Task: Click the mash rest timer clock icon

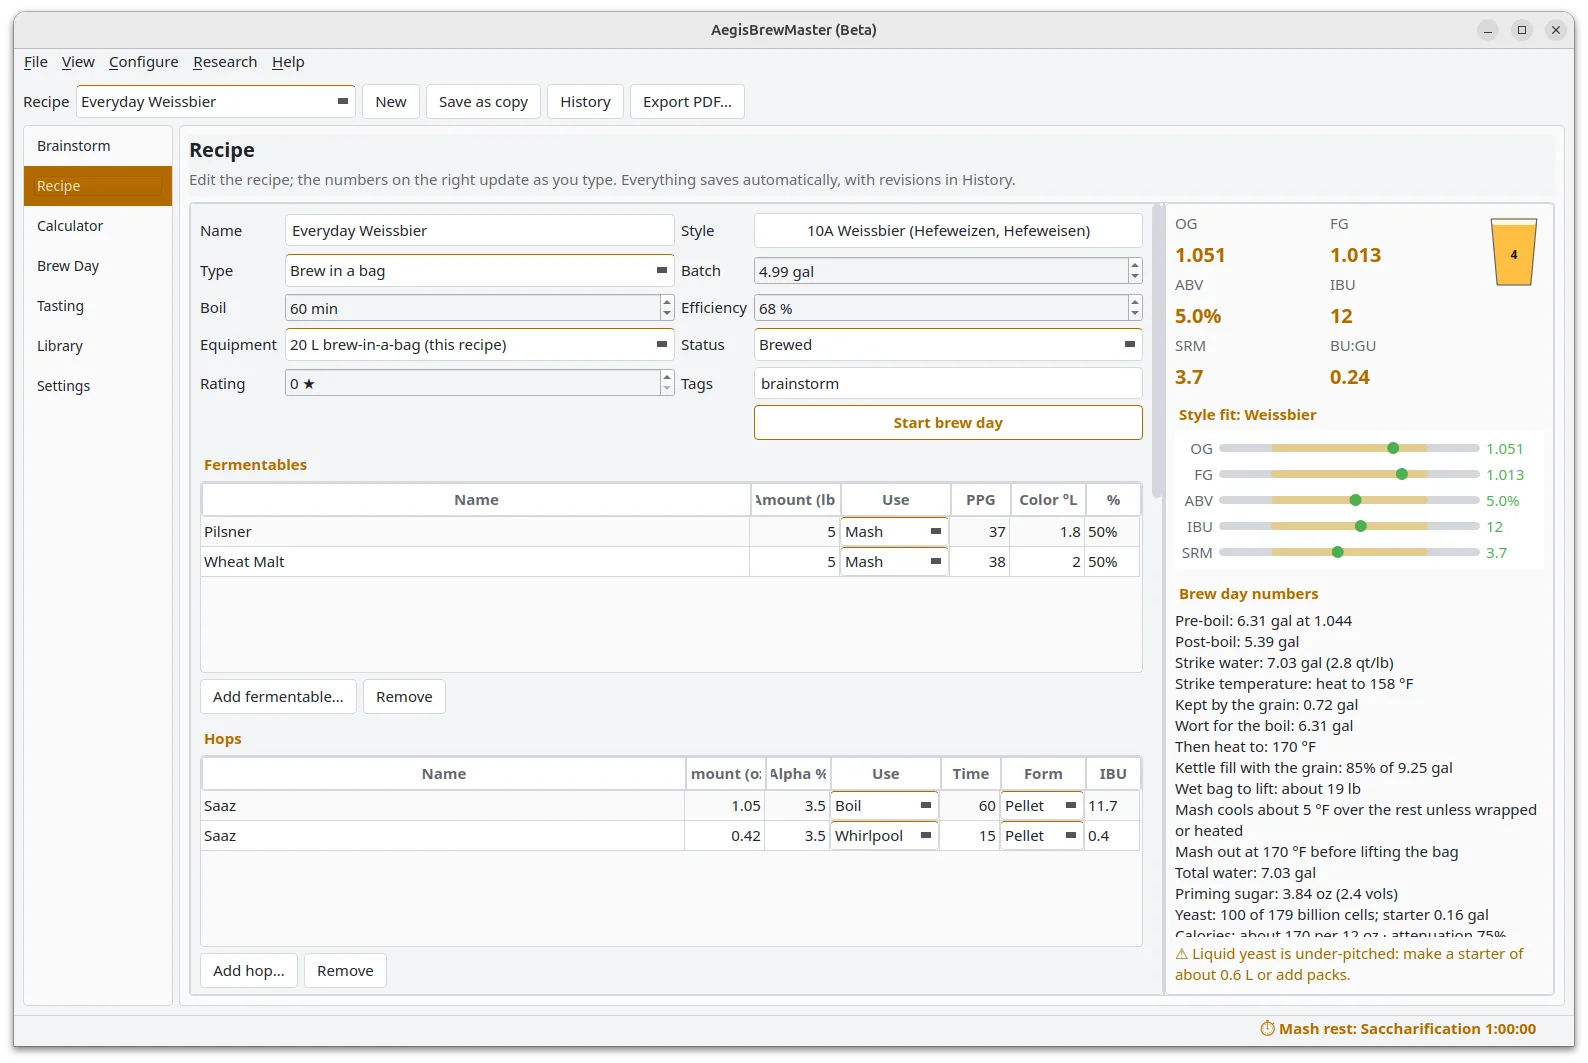Action: (x=1267, y=1028)
